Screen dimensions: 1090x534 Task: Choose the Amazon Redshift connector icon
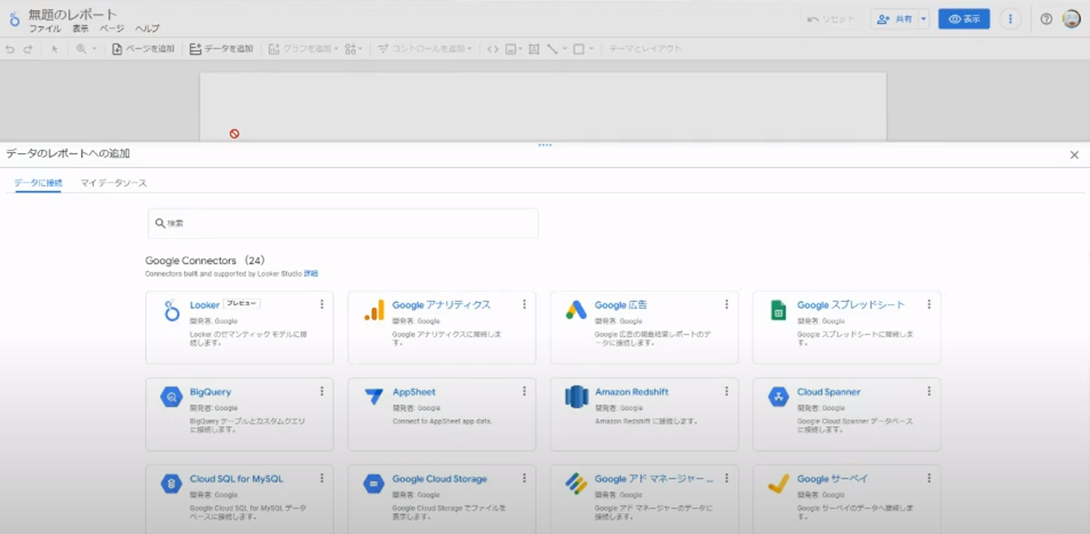click(x=576, y=397)
